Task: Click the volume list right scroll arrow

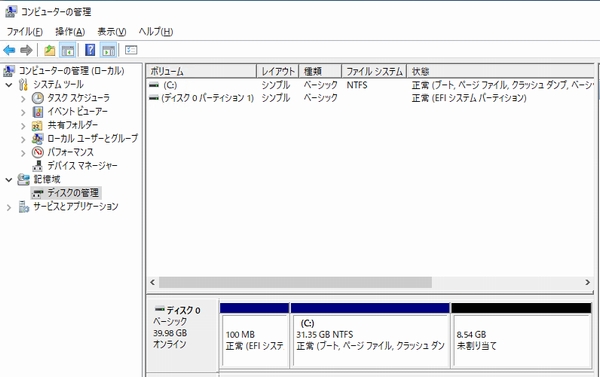Action: pyautogui.click(x=587, y=282)
